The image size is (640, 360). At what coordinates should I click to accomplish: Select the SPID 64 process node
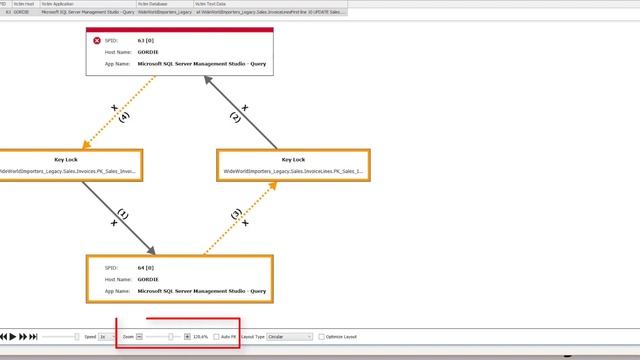[180, 279]
